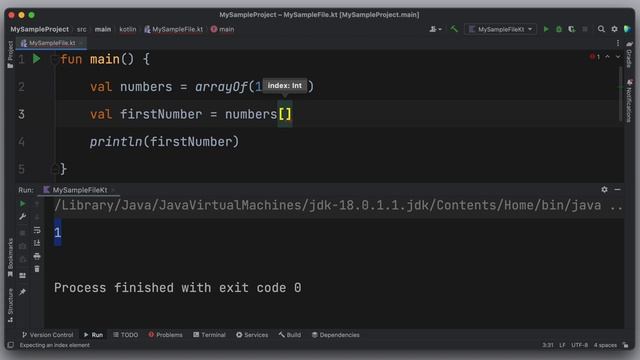Open the Problems tool window
Viewport: 640px width, 360px height.
[165, 335]
